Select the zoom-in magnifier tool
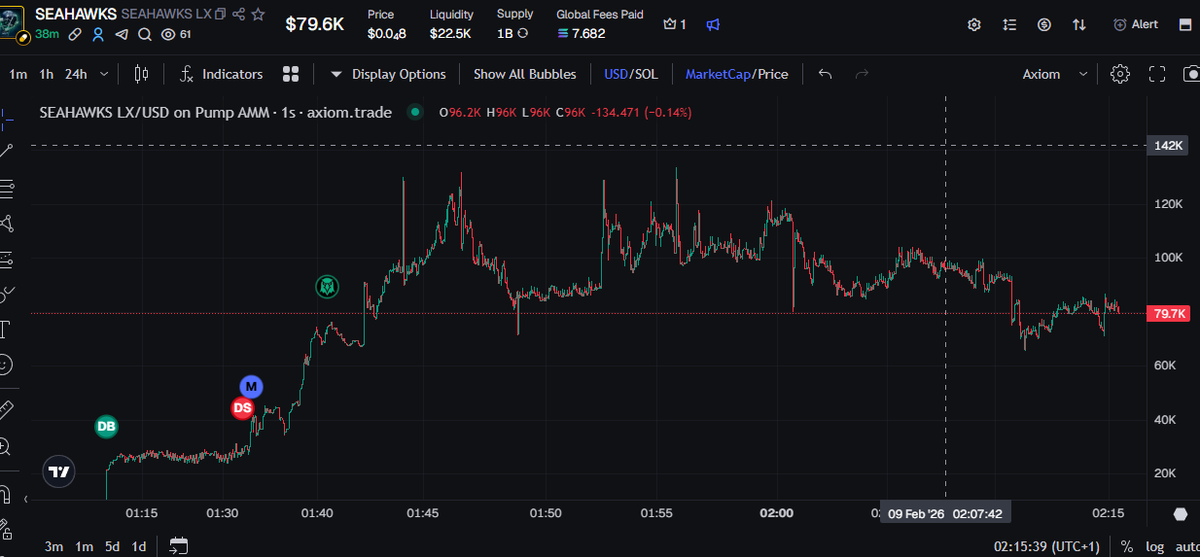This screenshot has height=557, width=1200. tap(6, 445)
